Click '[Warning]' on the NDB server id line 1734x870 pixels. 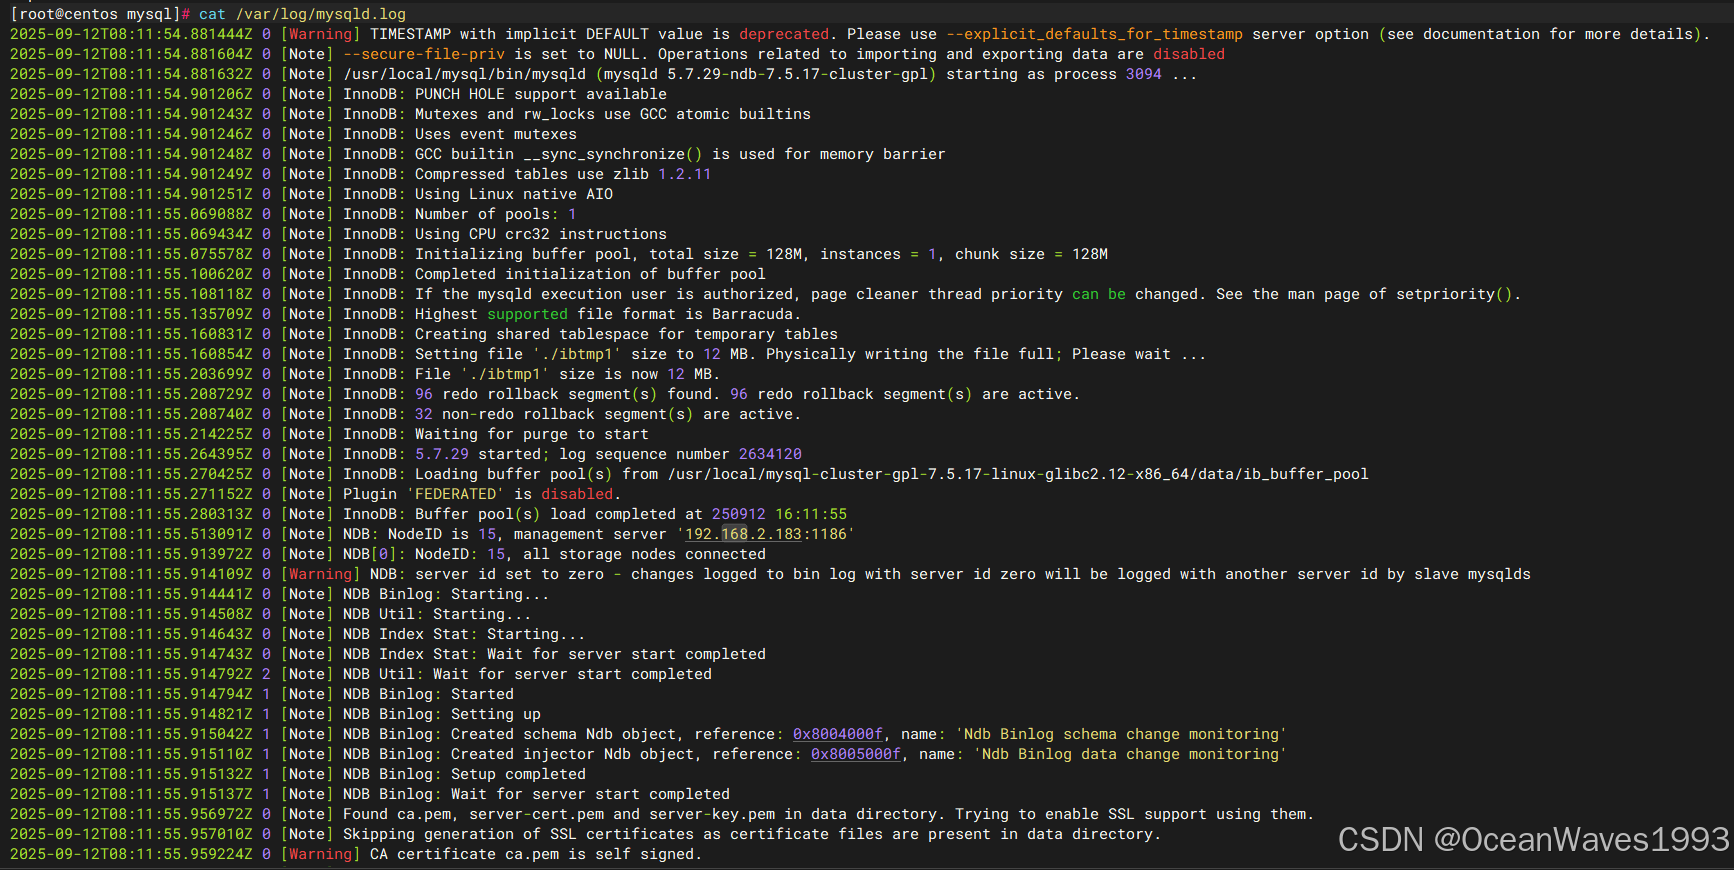click(x=320, y=574)
